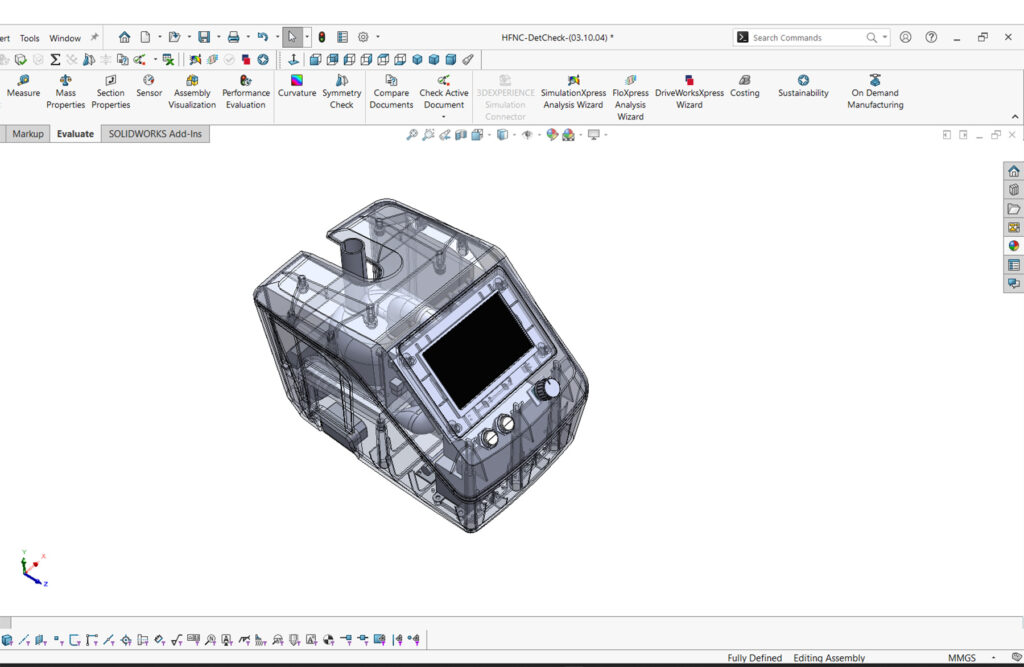Viewport: 1024px width, 667px height.
Task: Open FloXpress Analysis Wizard
Action: click(x=630, y=98)
